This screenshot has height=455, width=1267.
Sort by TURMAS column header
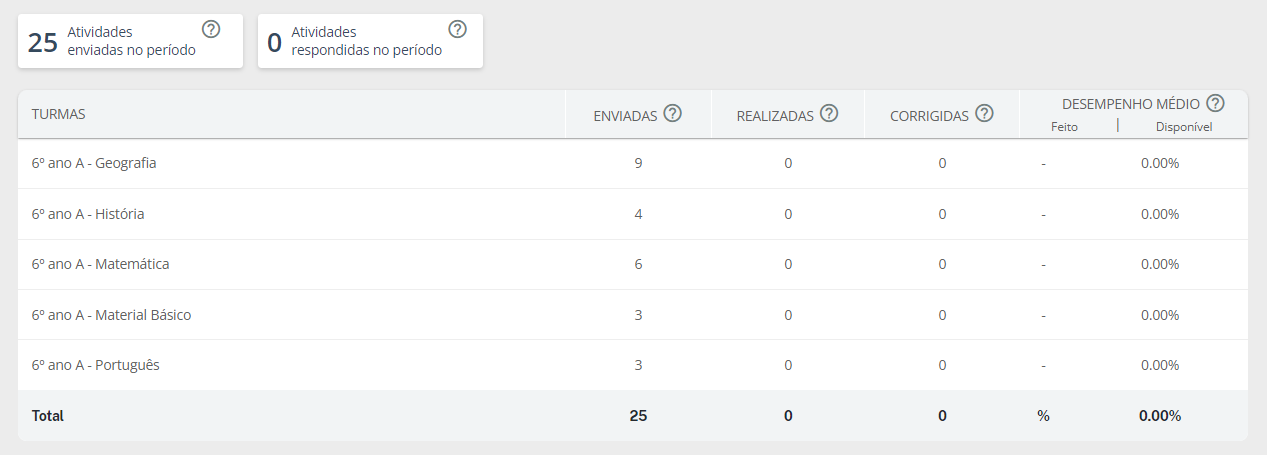click(58, 114)
